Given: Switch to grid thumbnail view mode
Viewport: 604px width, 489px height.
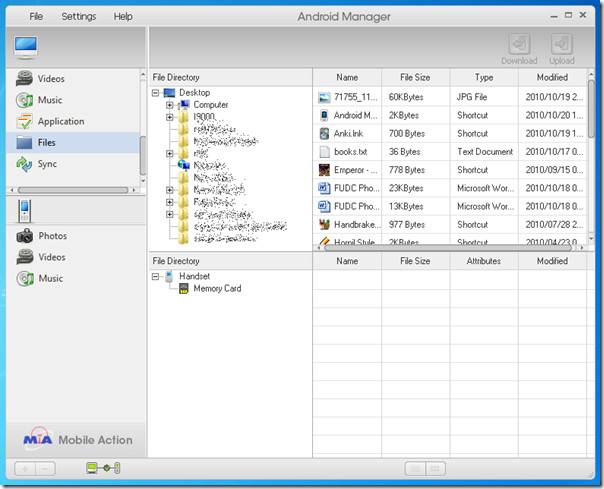Looking at the screenshot, I should pyautogui.click(x=435, y=469).
